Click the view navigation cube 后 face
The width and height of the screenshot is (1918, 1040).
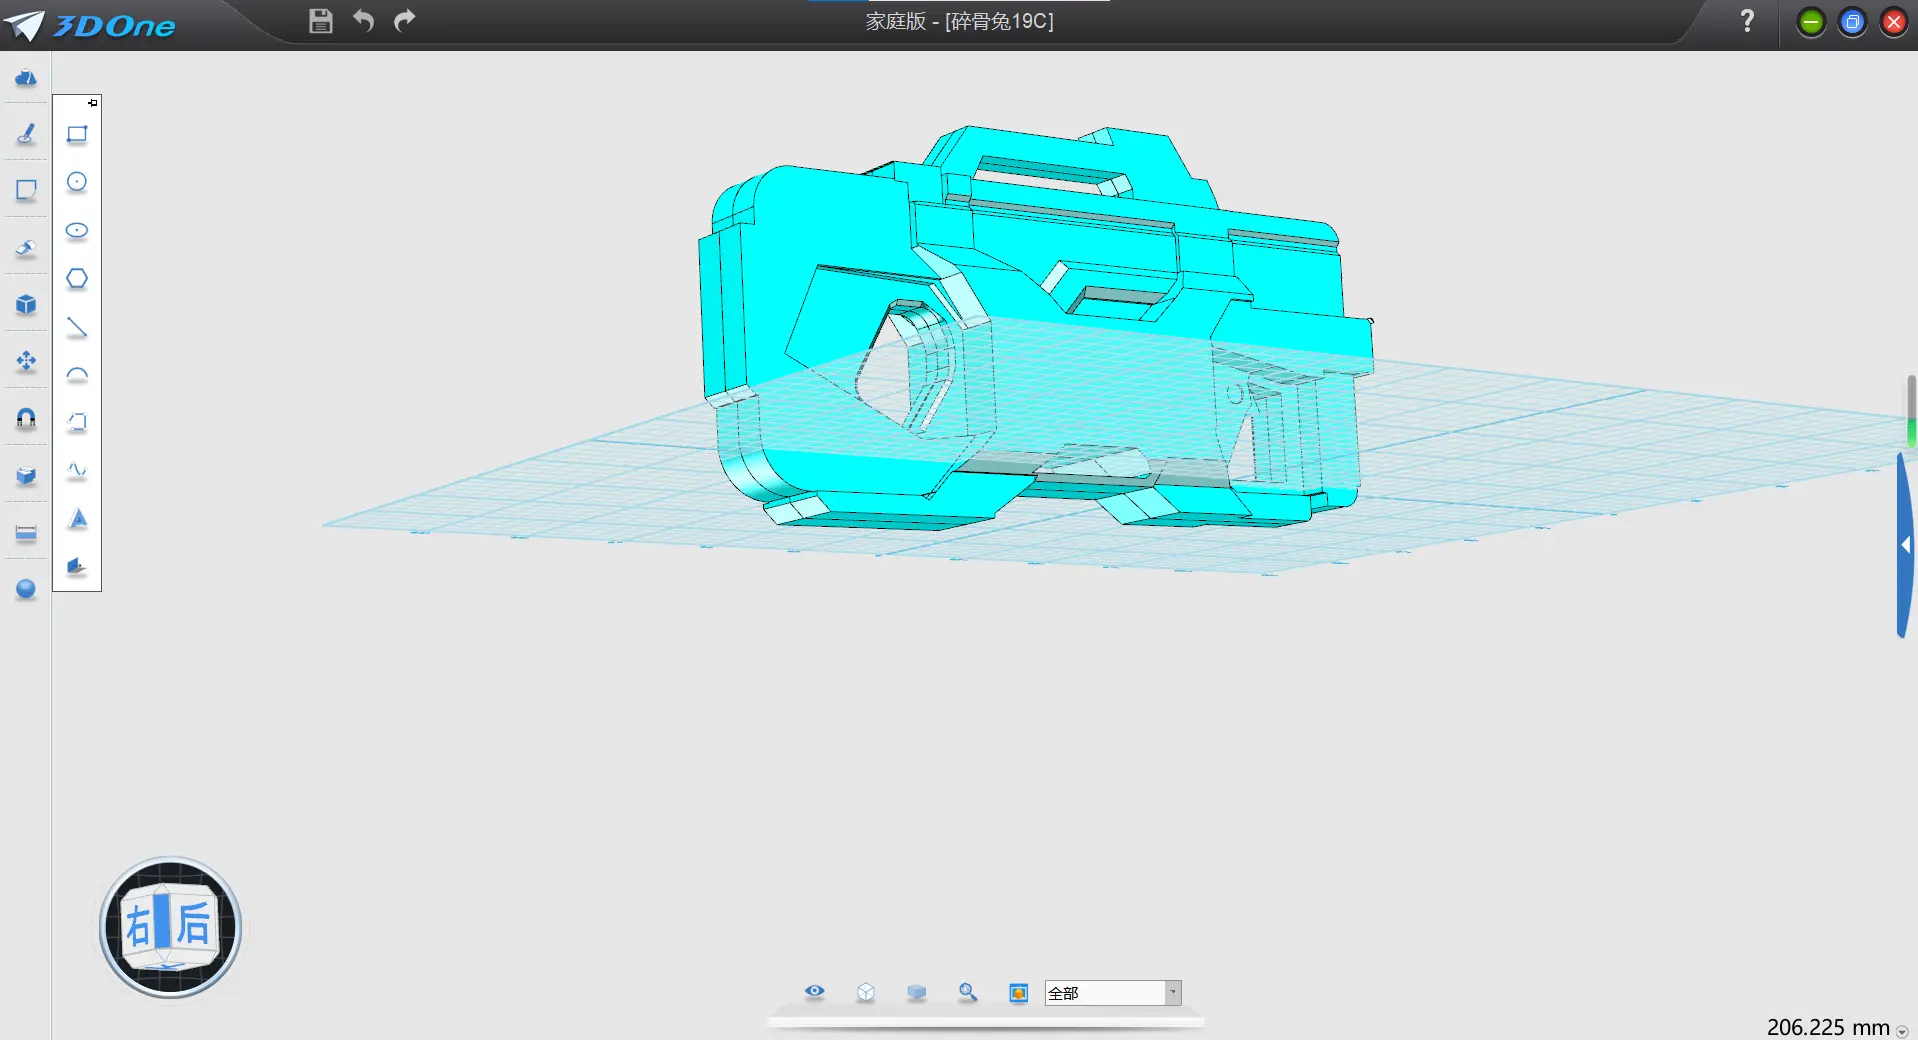tap(194, 923)
